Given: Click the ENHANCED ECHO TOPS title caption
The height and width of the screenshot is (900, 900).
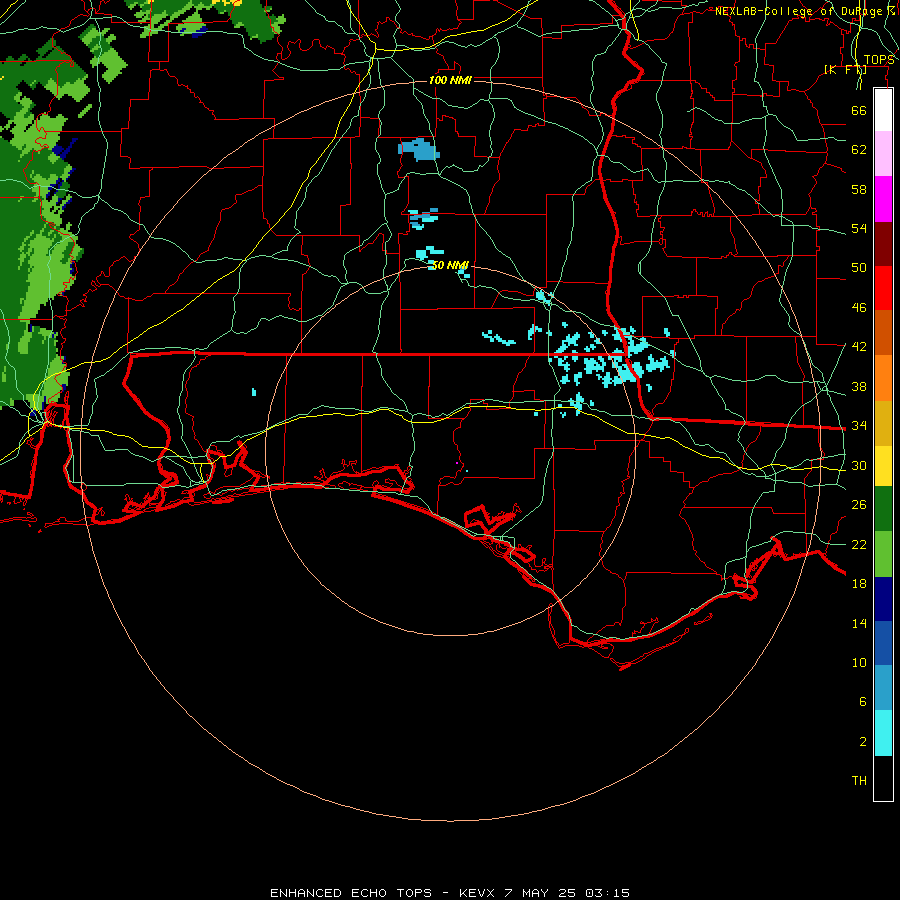Looking at the screenshot, I should pyautogui.click(x=449, y=893).
